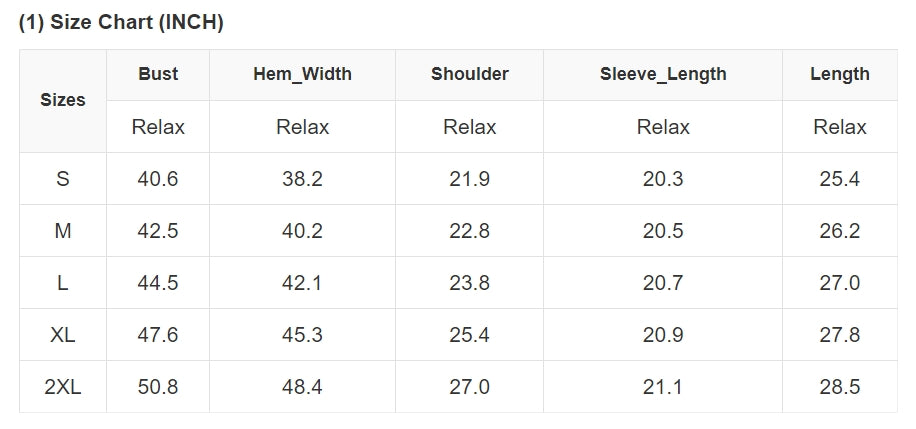
Task: Click the Relax label under Sleeve_Length
Action: [663, 127]
